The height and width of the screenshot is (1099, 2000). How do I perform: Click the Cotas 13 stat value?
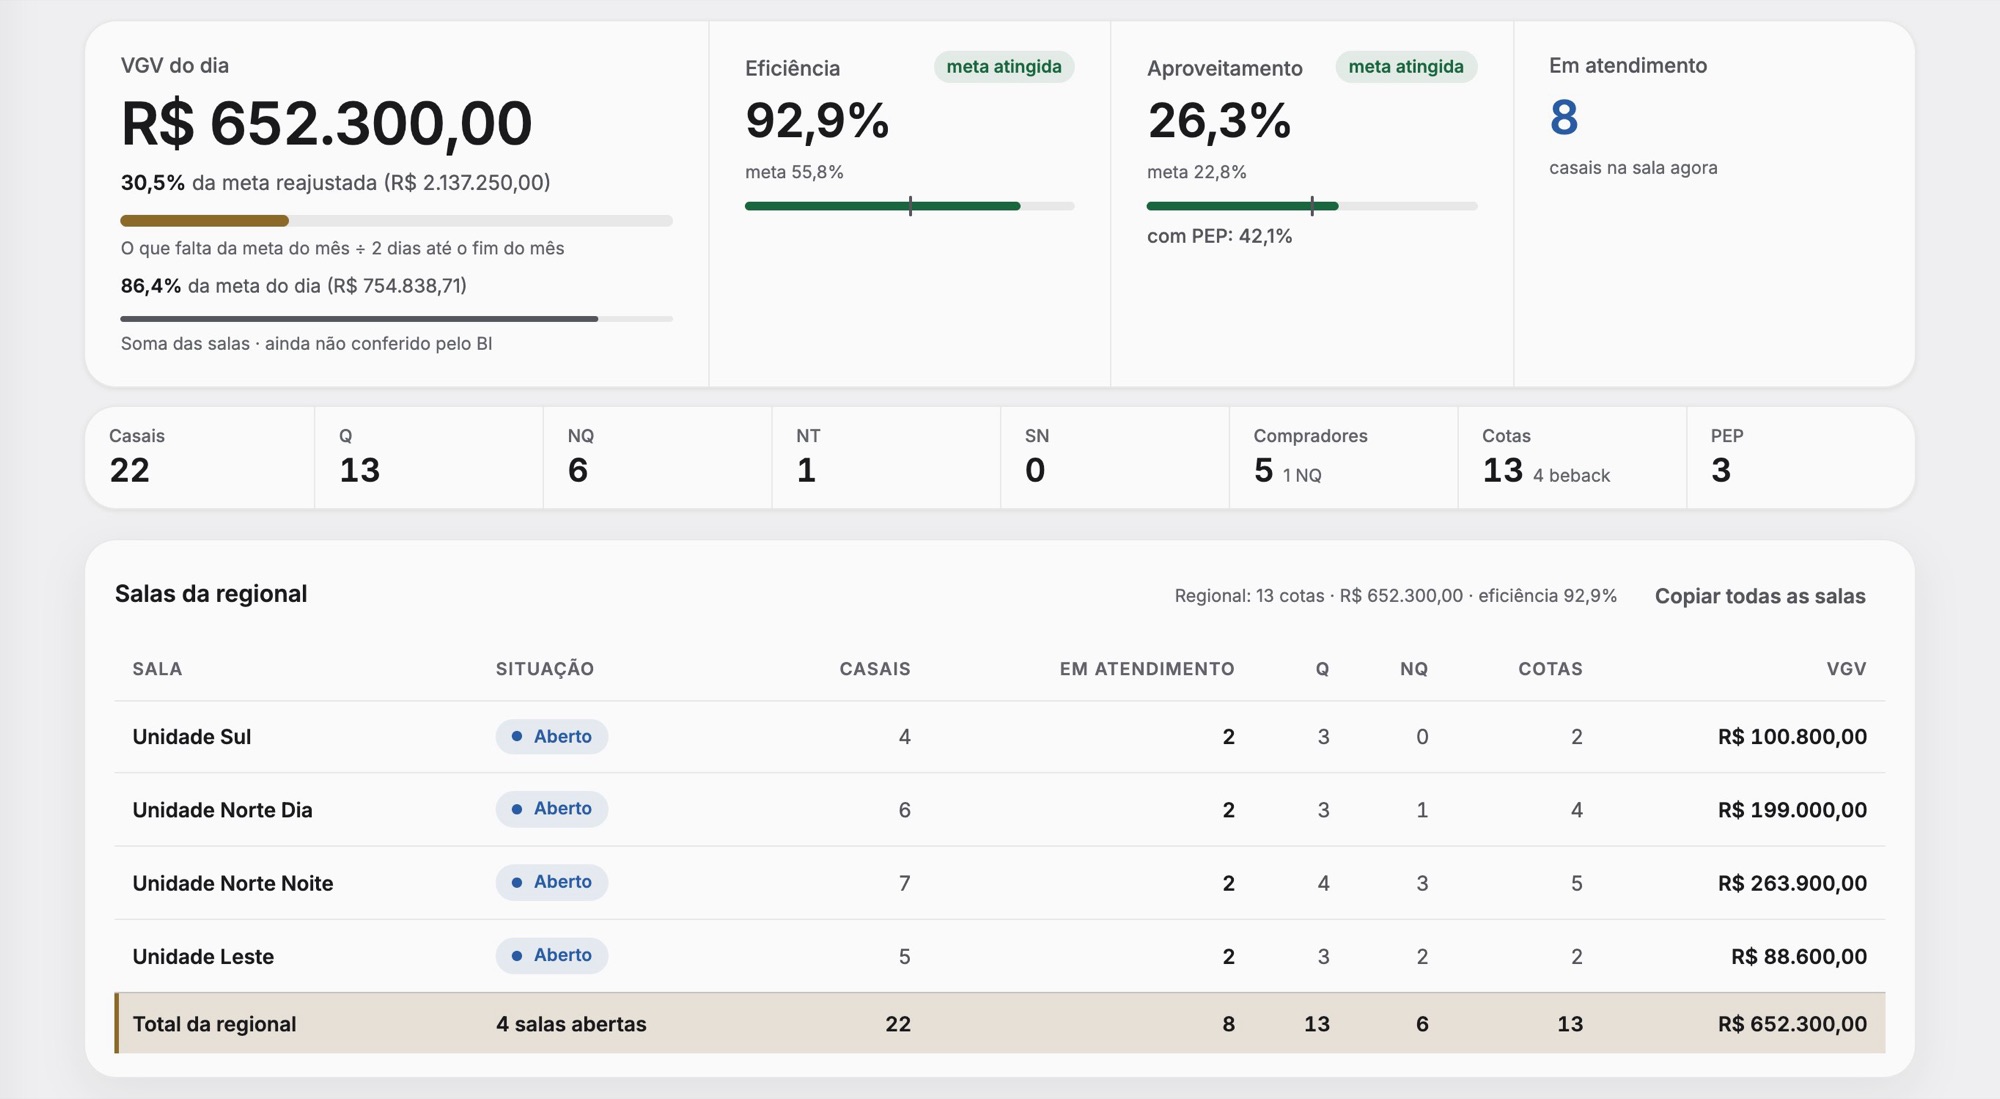click(x=1502, y=470)
